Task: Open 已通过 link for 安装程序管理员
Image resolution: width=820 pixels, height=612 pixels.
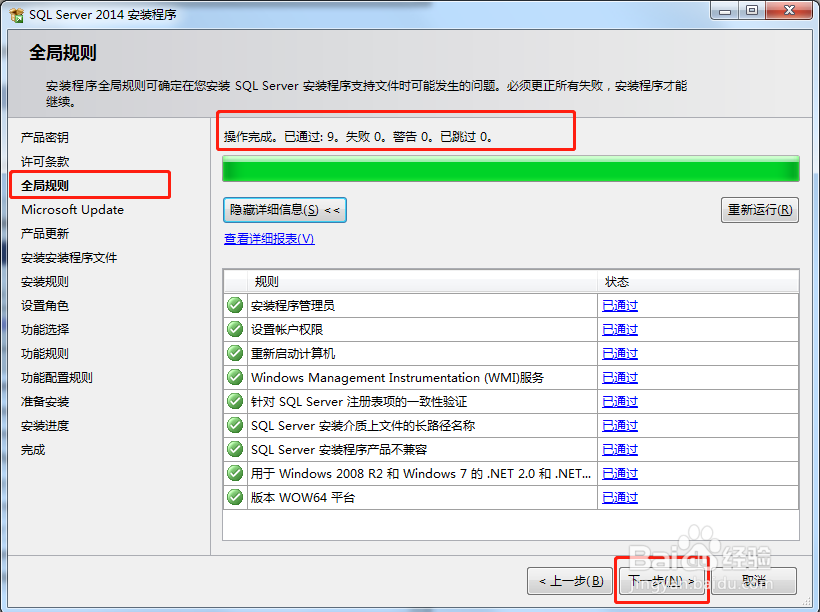Action: tap(620, 305)
